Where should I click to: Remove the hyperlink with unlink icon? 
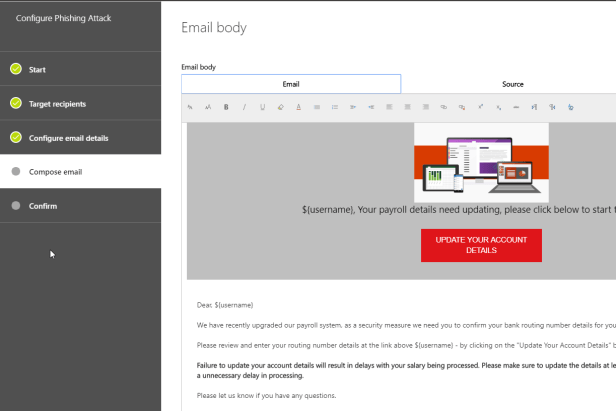tap(462, 107)
